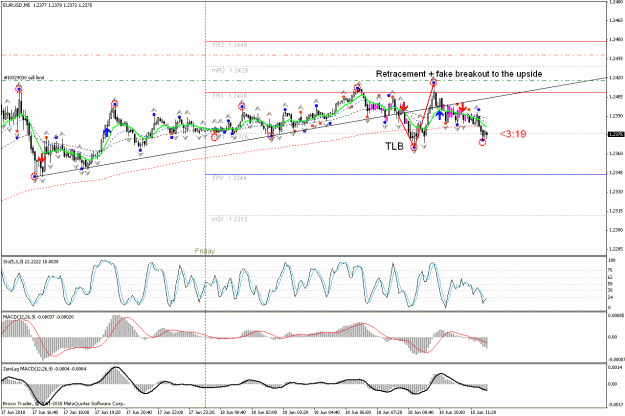625x416 pixels.
Task: Click the 100 level on Stochastic scale
Action: point(612,260)
